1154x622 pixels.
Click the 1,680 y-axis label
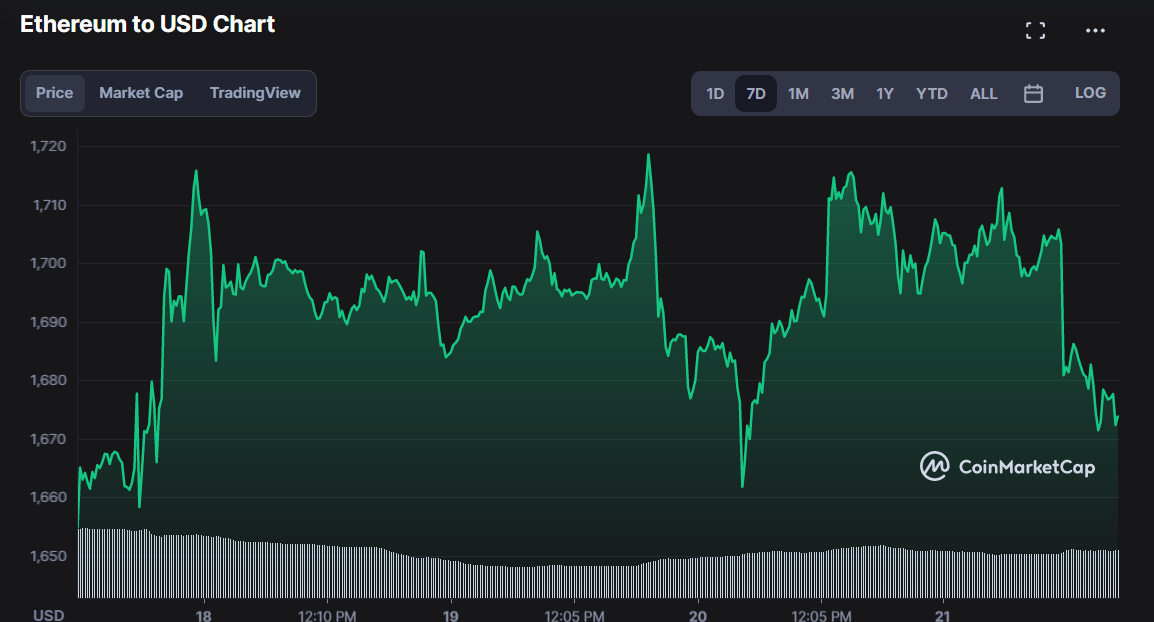pyautogui.click(x=49, y=380)
